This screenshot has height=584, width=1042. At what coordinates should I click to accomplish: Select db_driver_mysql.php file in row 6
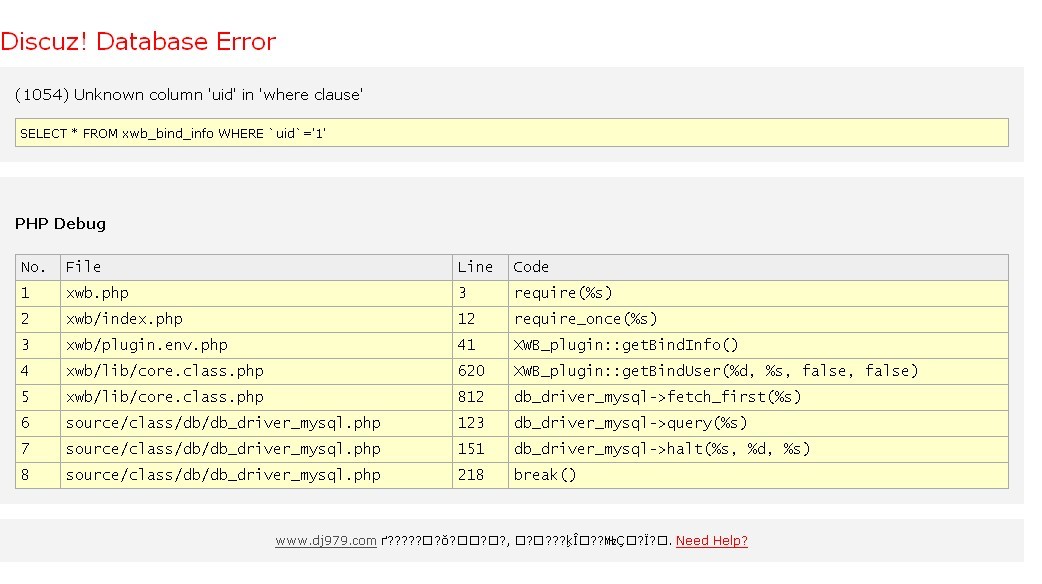[257, 423]
